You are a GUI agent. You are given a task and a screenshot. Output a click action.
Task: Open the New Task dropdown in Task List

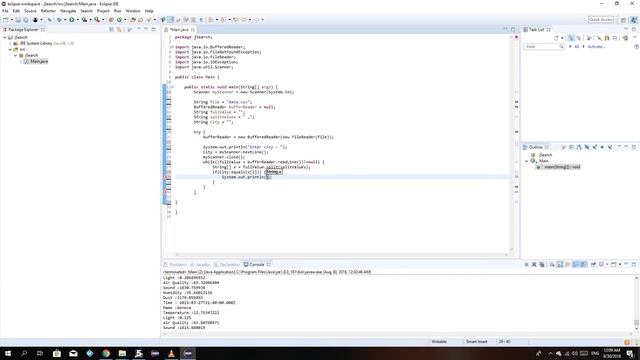pyautogui.click(x=562, y=38)
